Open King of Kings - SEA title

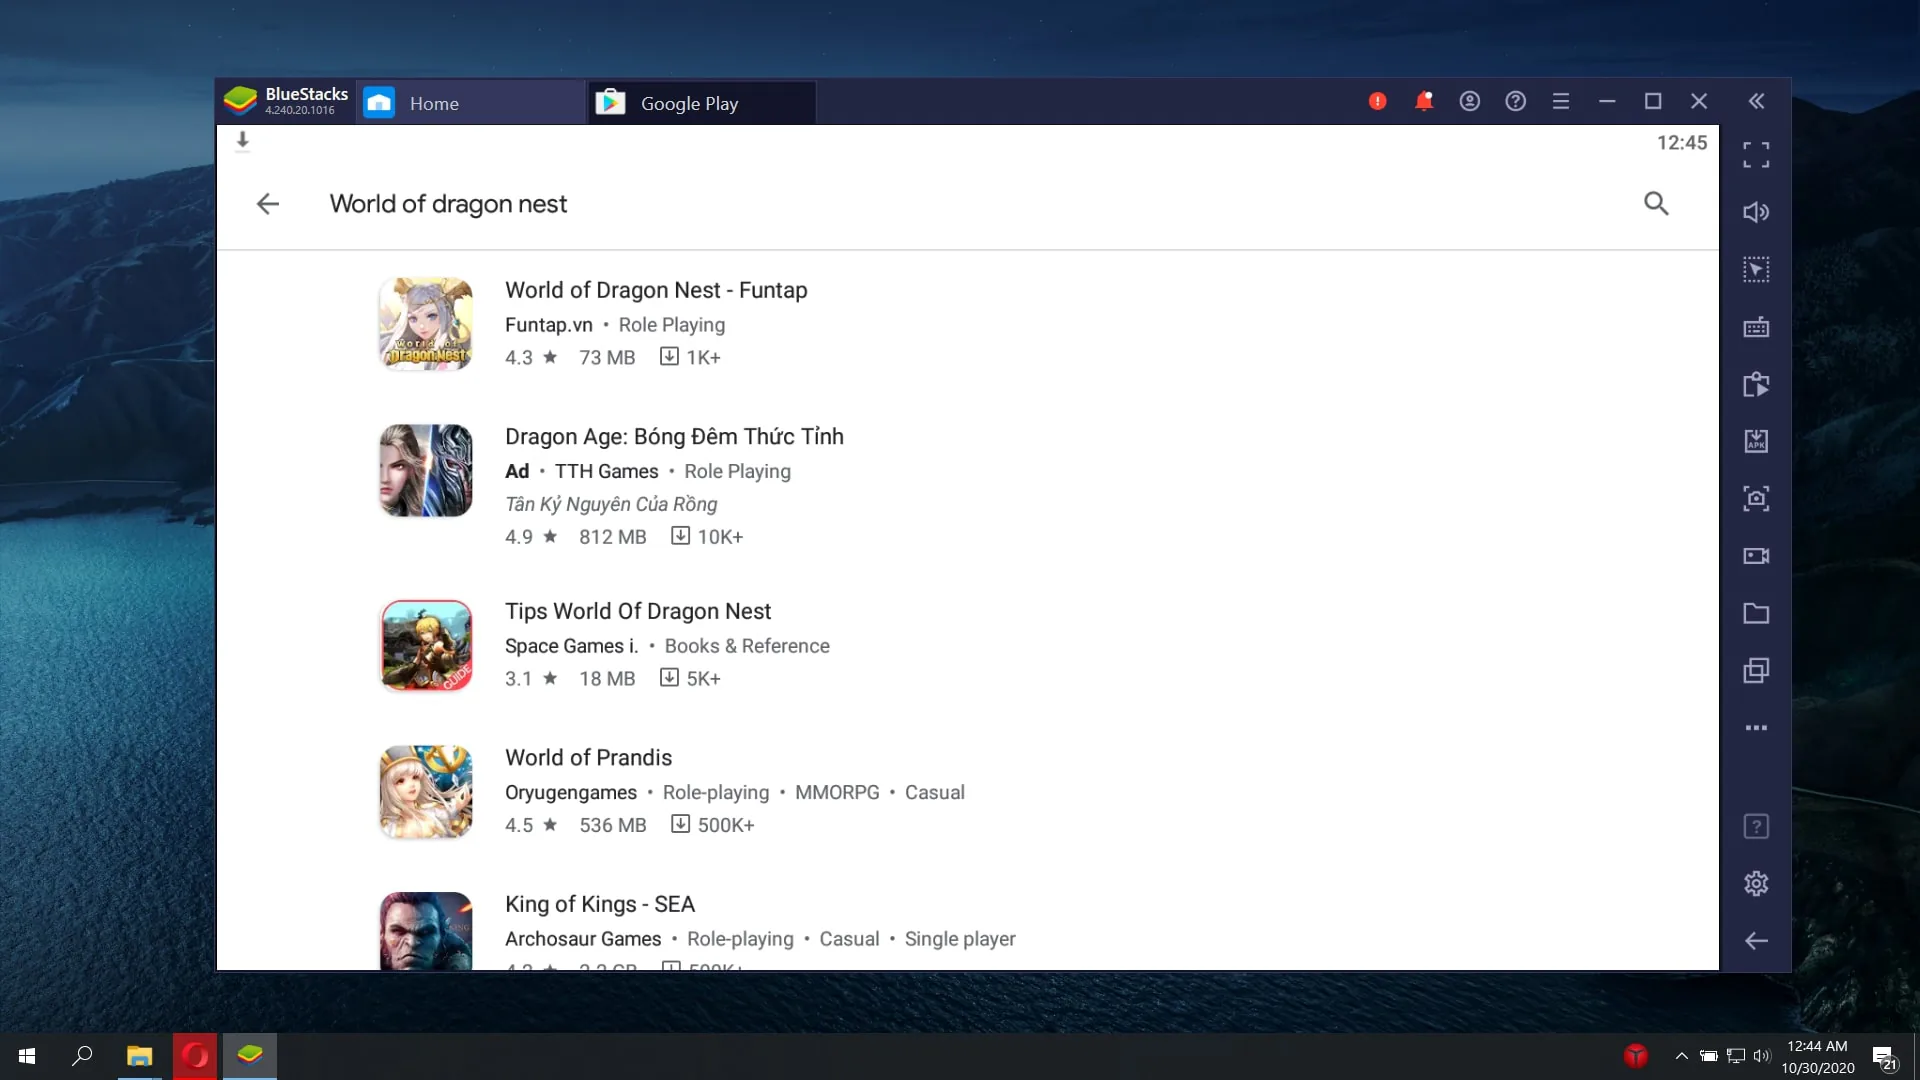(600, 904)
